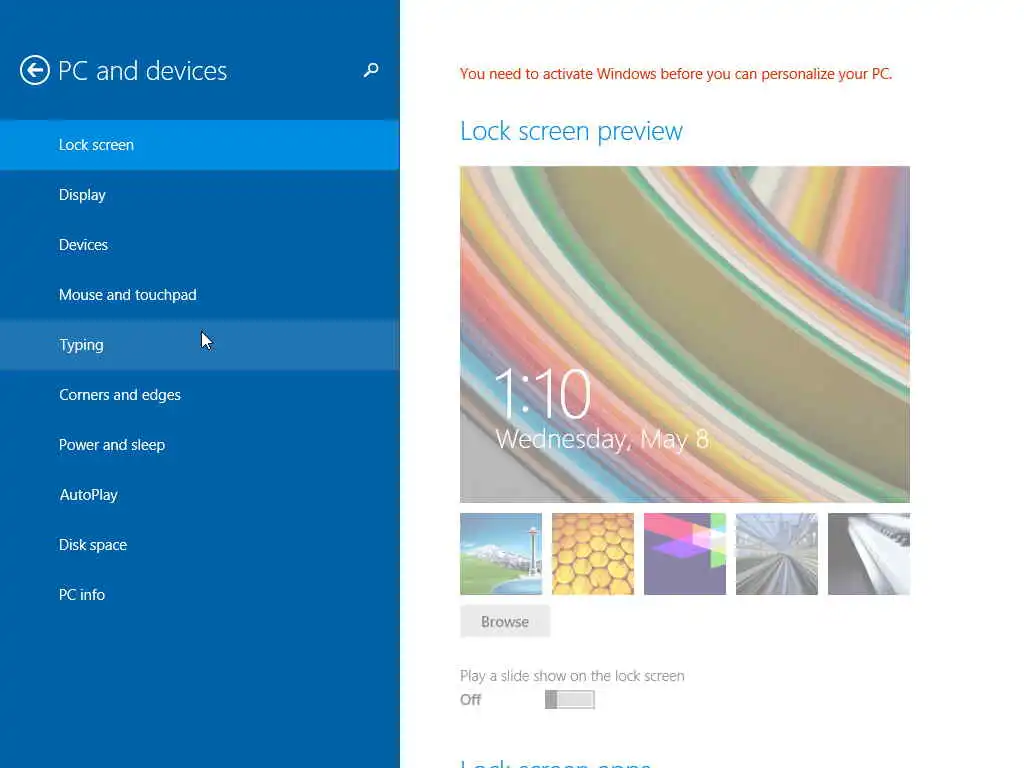Screen dimensions: 1024x768
Task: Open the Disk space page
Action: (199, 545)
